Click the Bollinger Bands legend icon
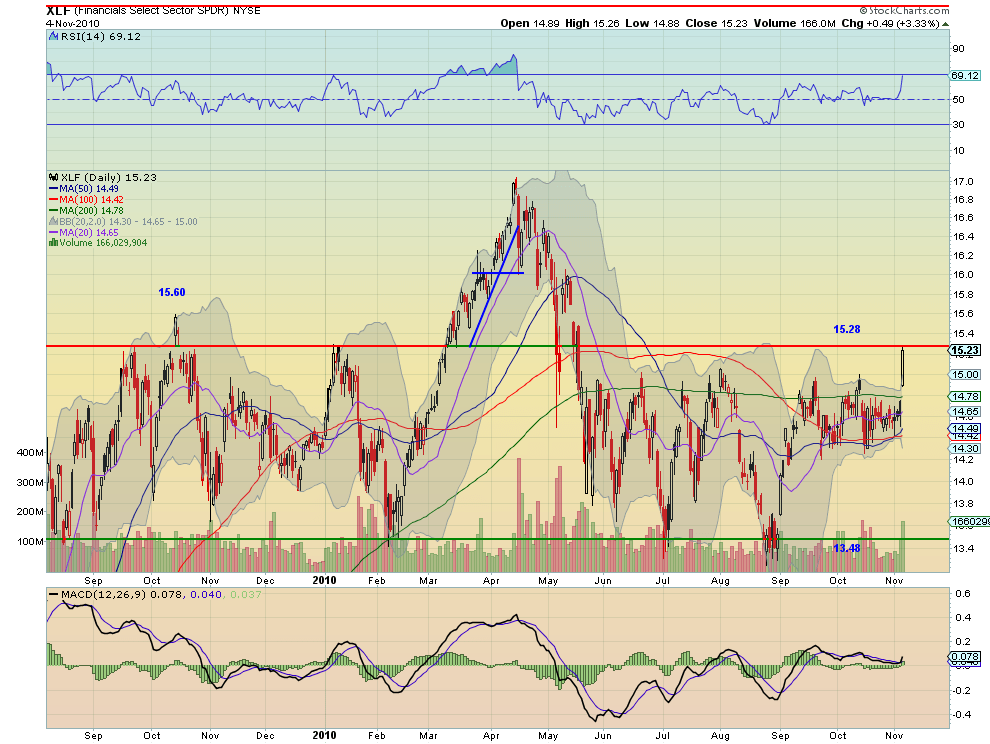 point(54,222)
